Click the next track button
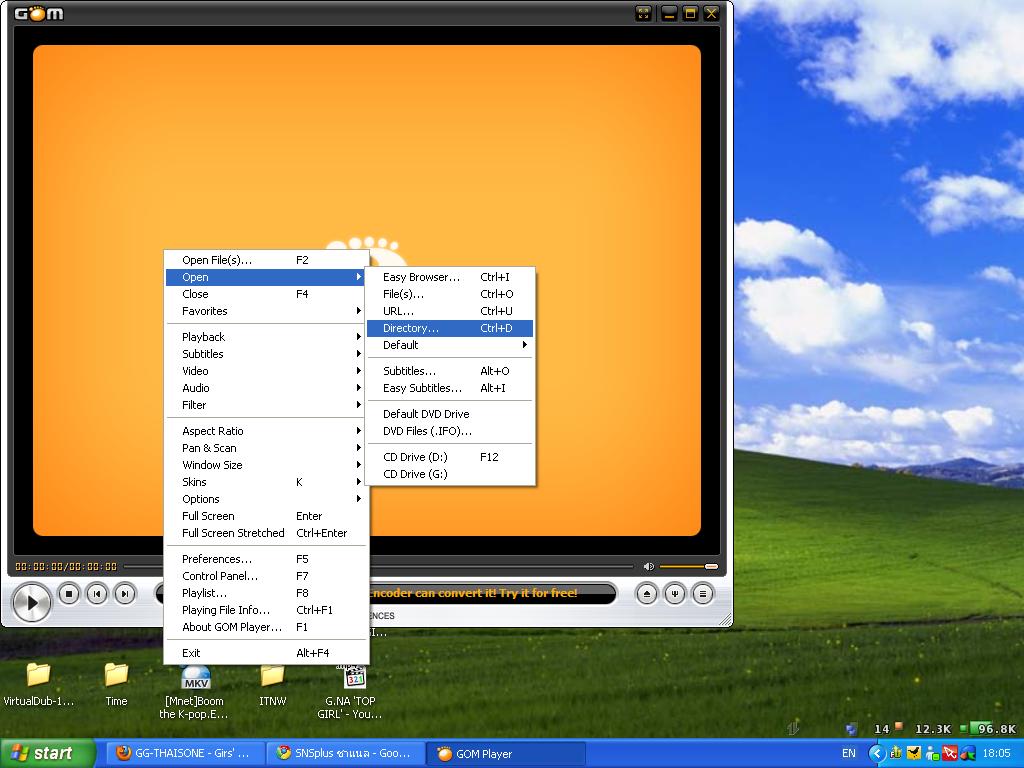Viewport: 1024px width, 768px height. point(125,594)
